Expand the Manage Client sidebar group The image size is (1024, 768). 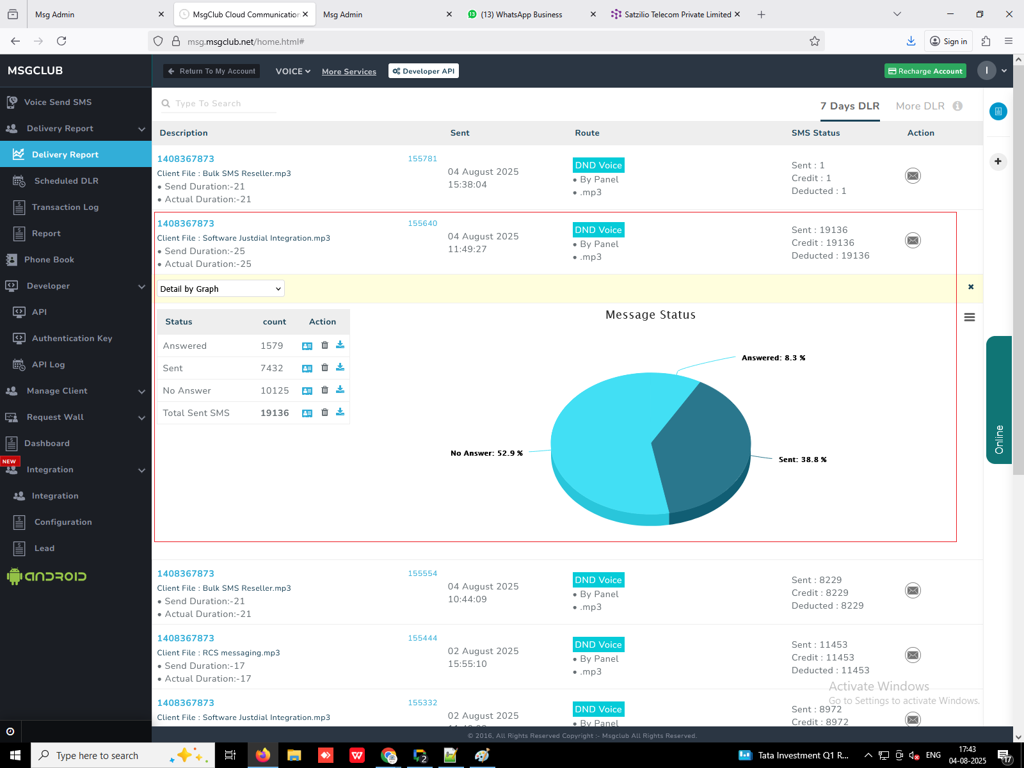click(142, 392)
